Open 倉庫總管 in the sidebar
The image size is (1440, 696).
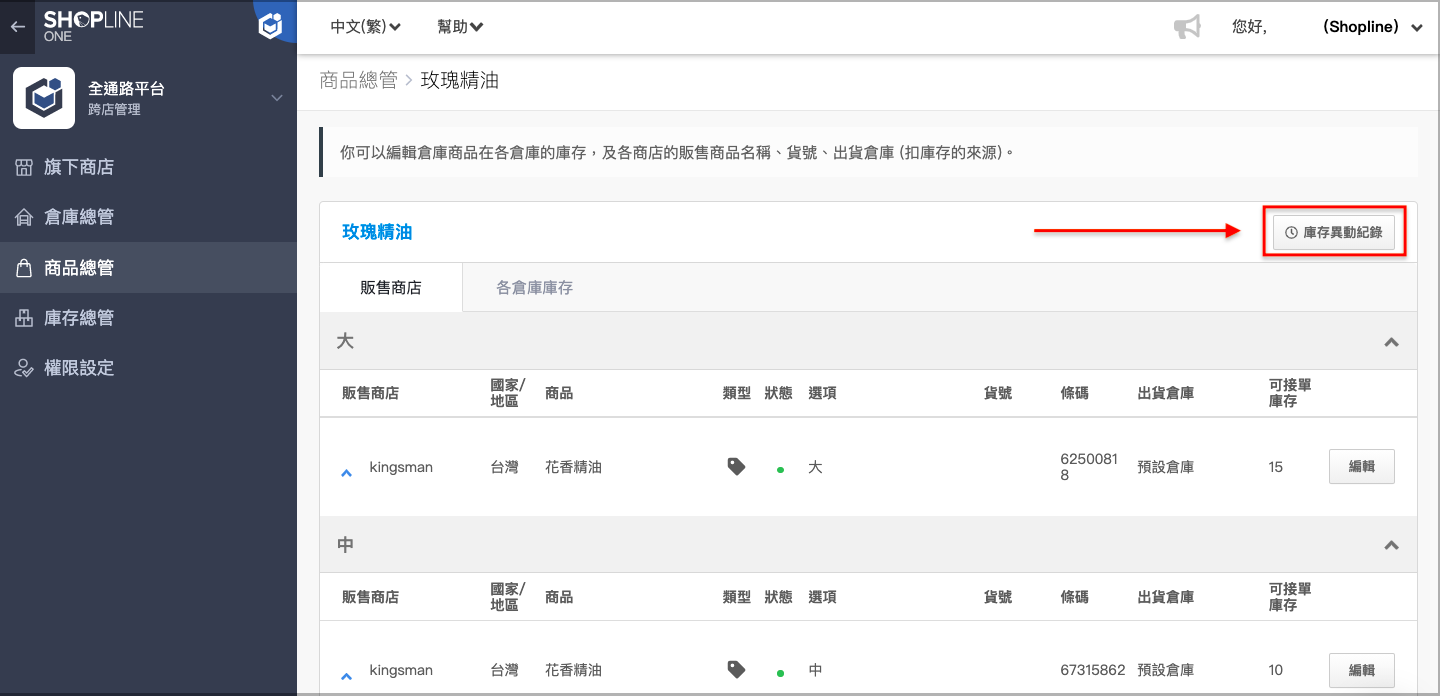[148, 217]
